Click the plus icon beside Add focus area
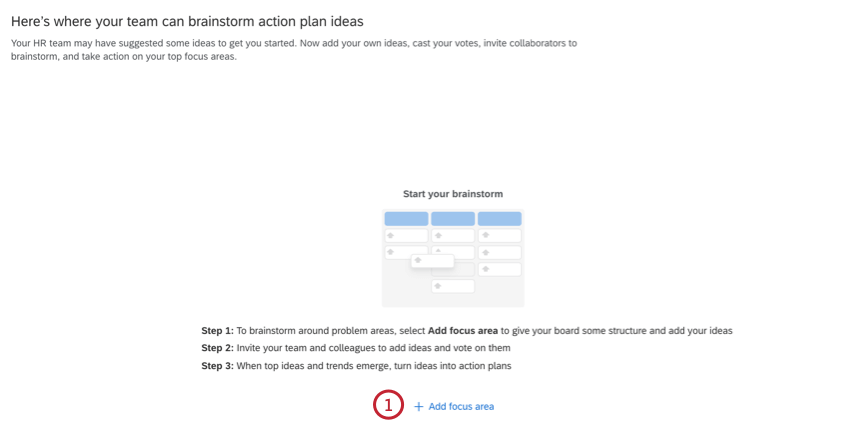850x425 pixels. 418,407
